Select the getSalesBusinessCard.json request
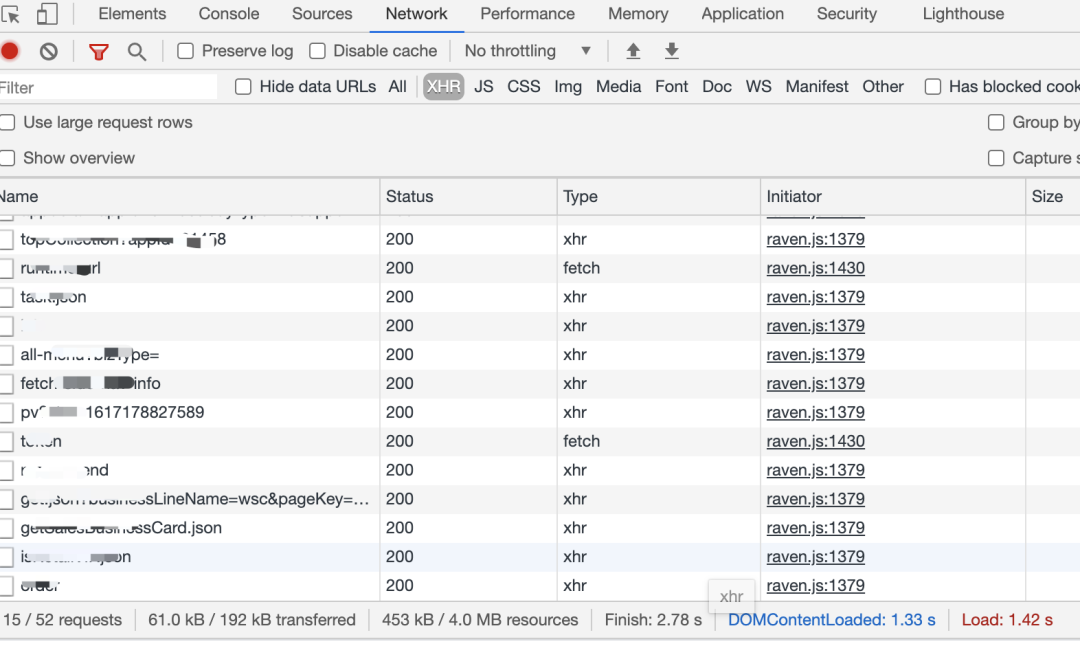Screen dimensions: 1080x646 pos(121,528)
